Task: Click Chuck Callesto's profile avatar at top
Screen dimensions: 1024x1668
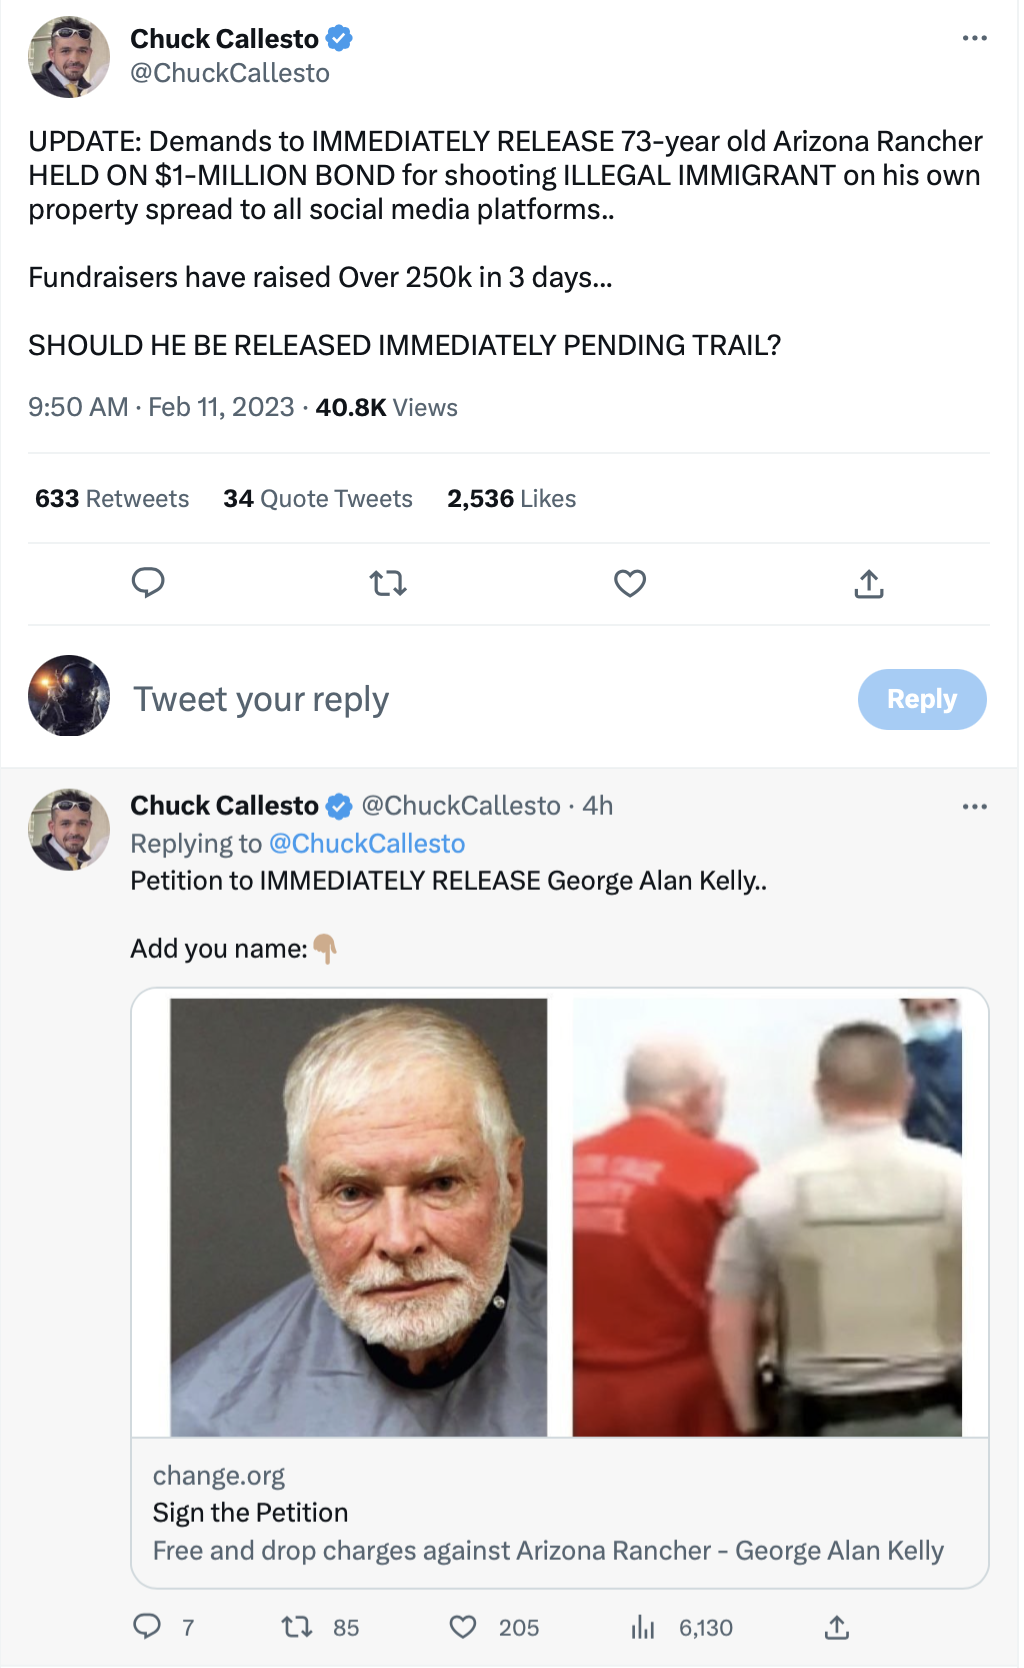Action: pyautogui.click(x=69, y=56)
